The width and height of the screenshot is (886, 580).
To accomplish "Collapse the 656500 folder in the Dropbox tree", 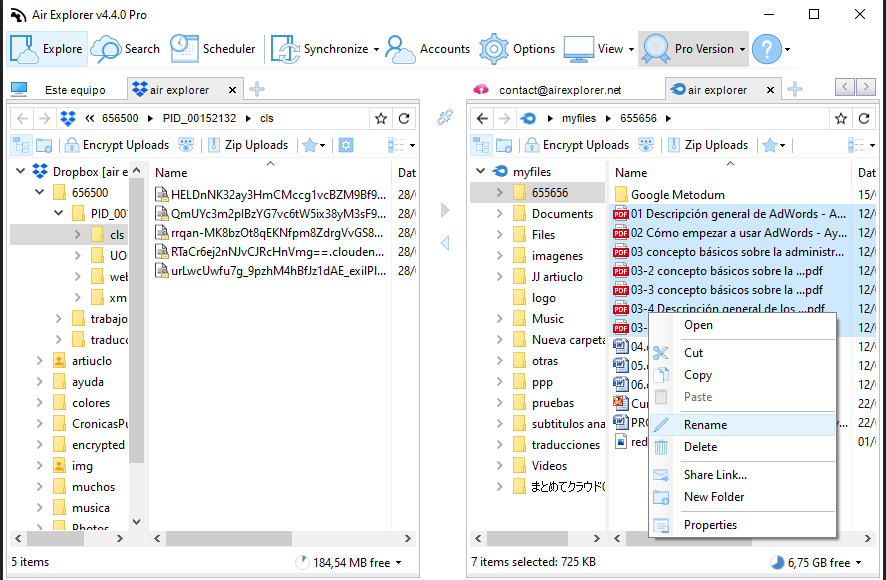I will click(40, 192).
